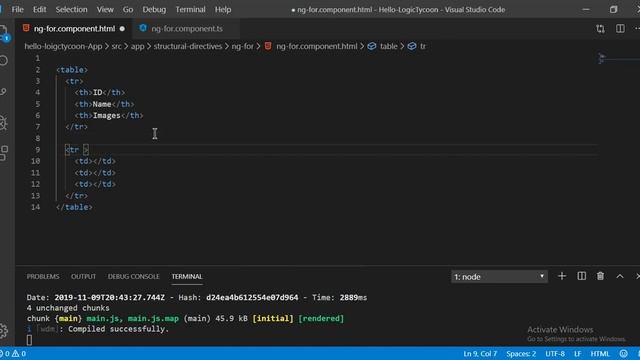The image size is (640, 360).
Task: Change end of line sequence LF
Action: (x=578, y=353)
